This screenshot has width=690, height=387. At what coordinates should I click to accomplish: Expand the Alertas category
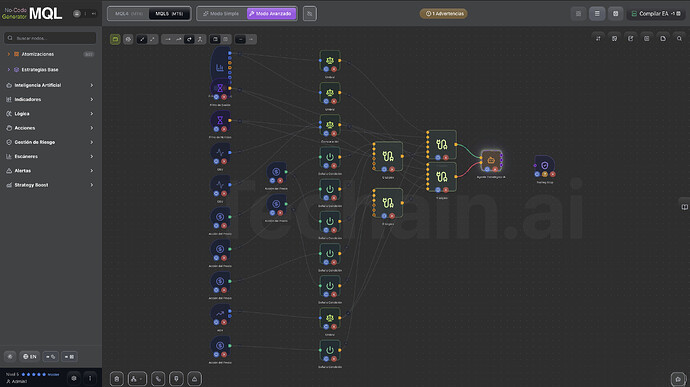coord(50,171)
